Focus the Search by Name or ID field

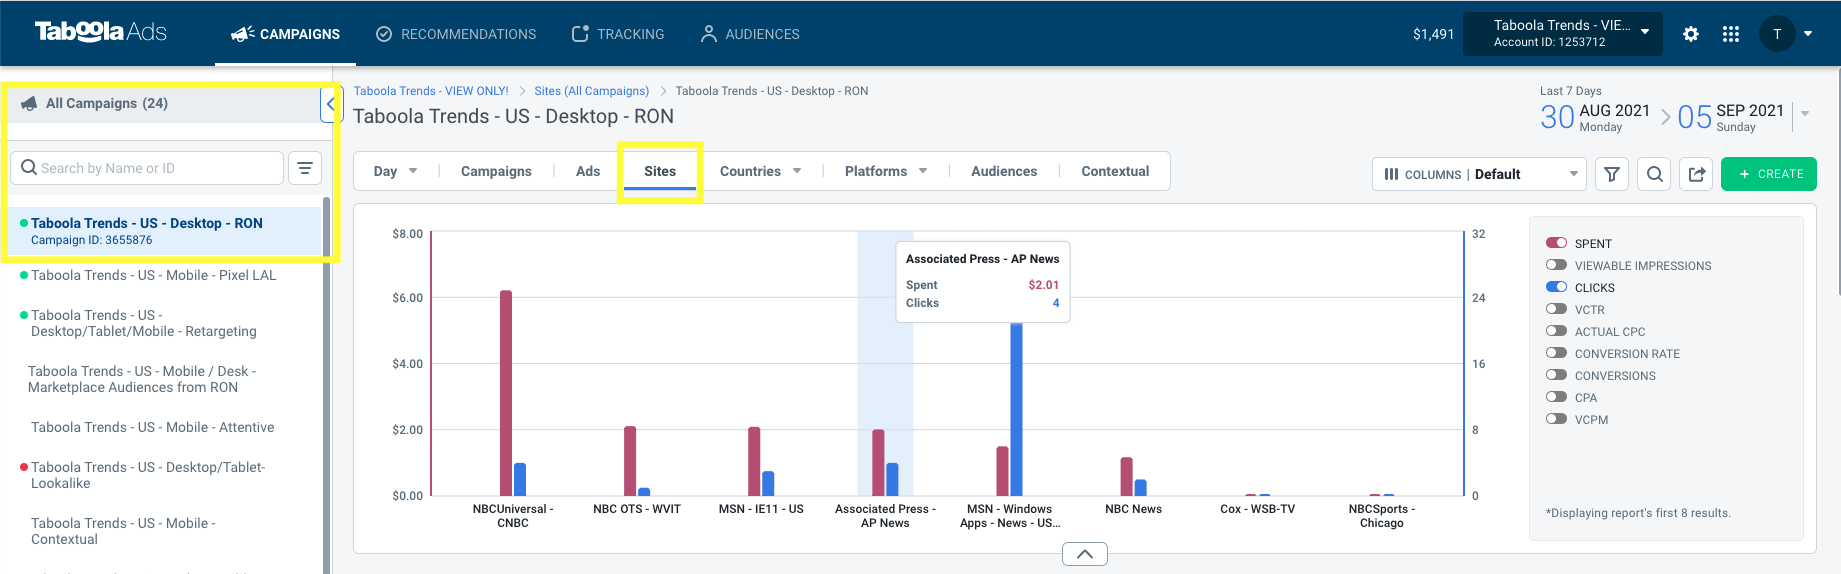tap(147, 168)
